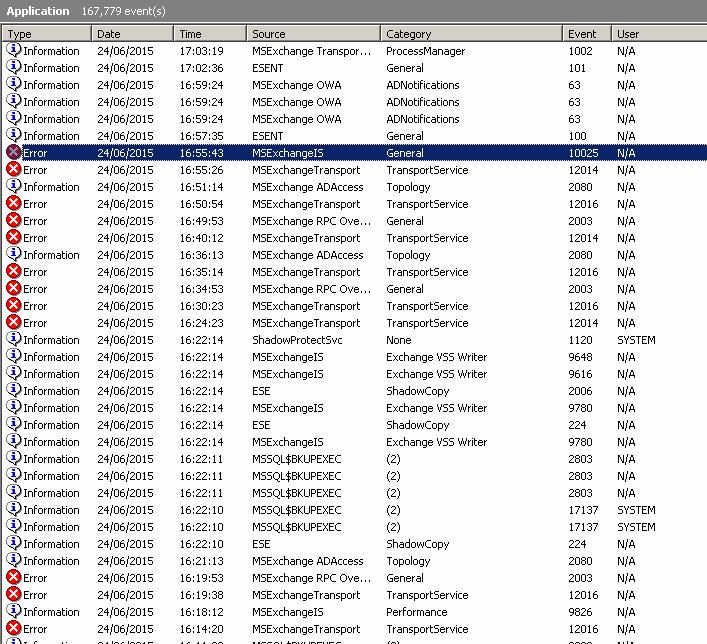Click the error icon of the 16:50:54 event

point(14,203)
